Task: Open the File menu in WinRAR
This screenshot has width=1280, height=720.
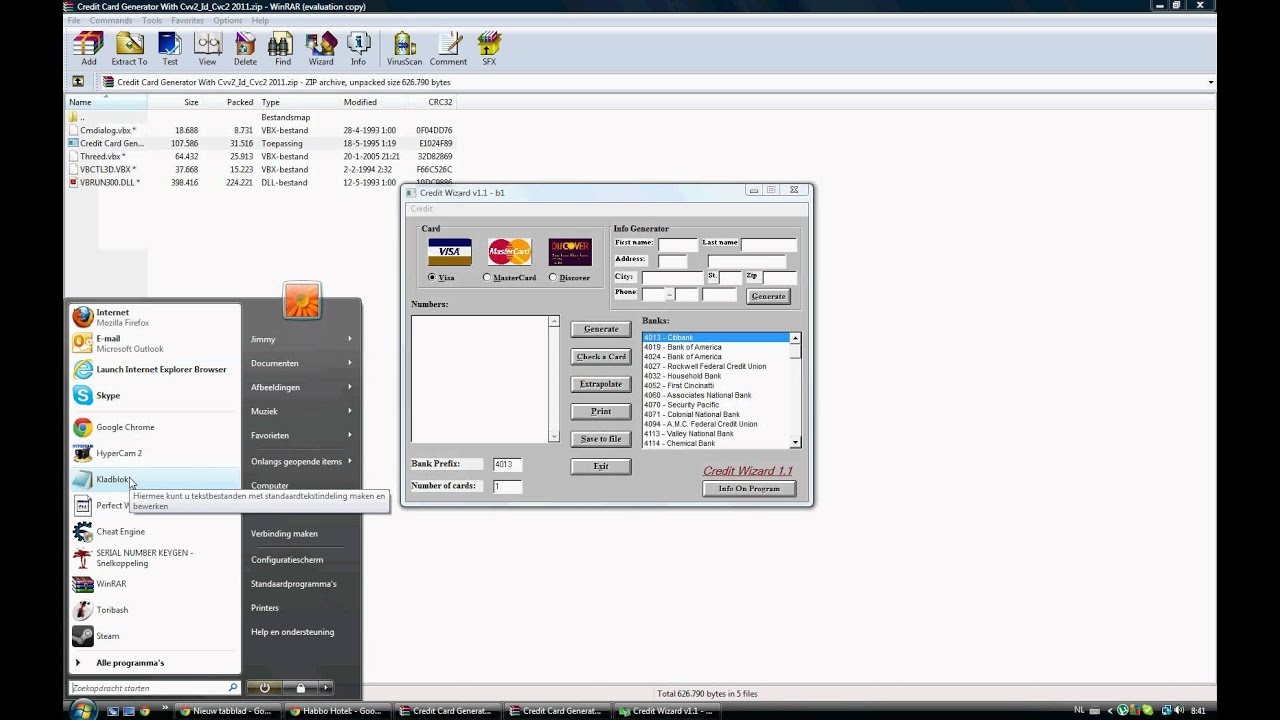Action: (74, 20)
